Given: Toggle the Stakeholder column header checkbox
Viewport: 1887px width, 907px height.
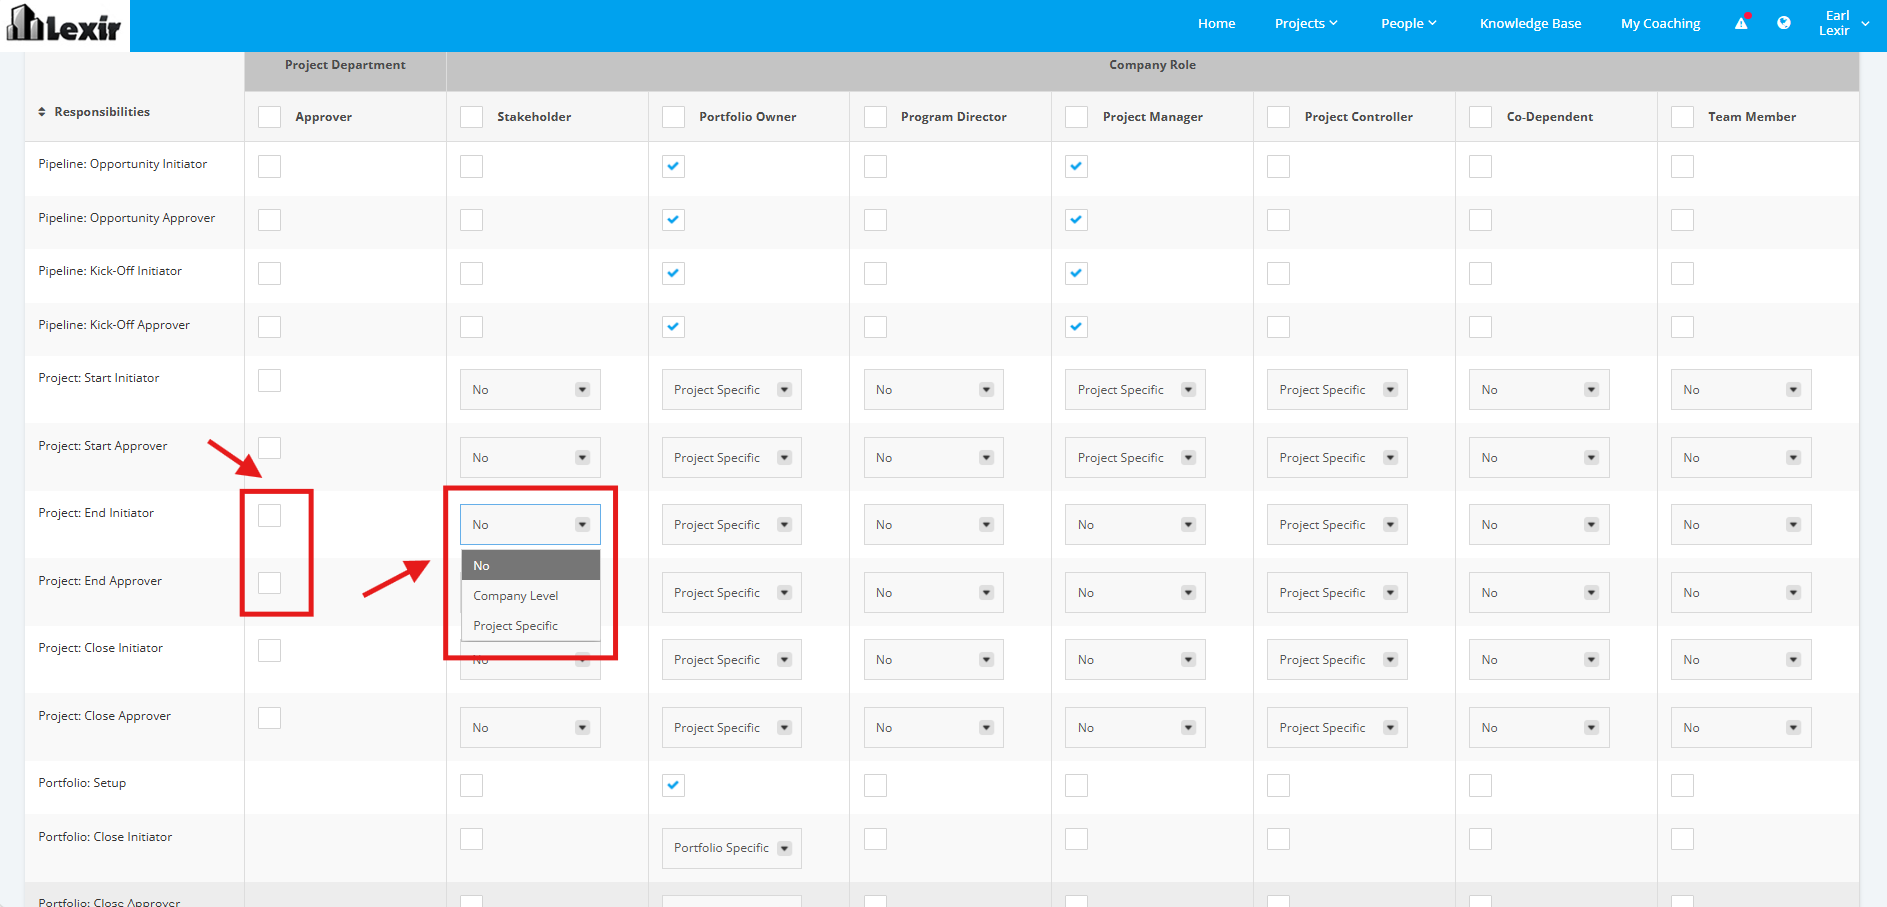Looking at the screenshot, I should [x=471, y=117].
